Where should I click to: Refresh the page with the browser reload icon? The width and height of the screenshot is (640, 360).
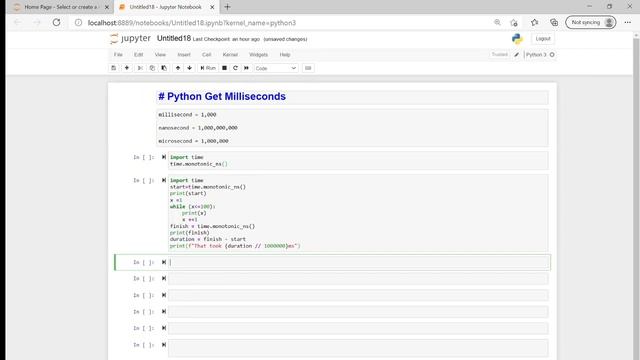pos(56,23)
